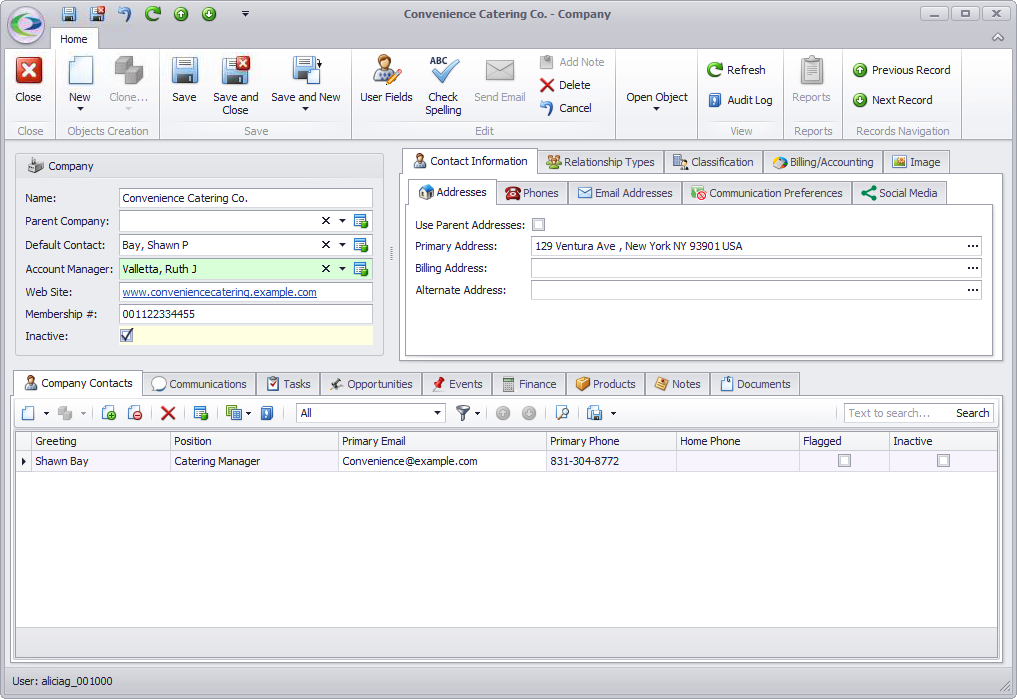
Task: Click the new contact icon in grid toolbar
Action: pyautogui.click(x=29, y=413)
